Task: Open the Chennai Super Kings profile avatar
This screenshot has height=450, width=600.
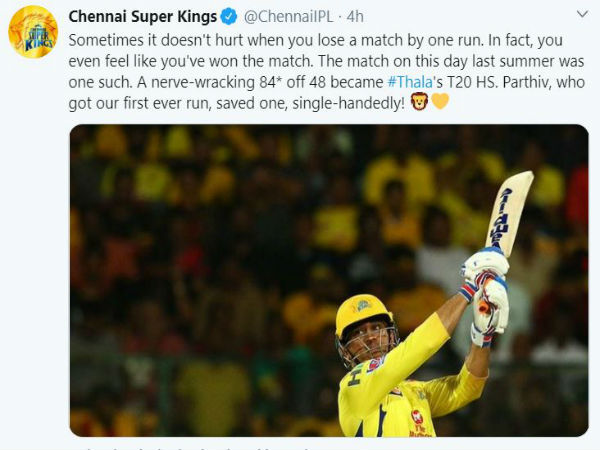Action: tap(33, 31)
